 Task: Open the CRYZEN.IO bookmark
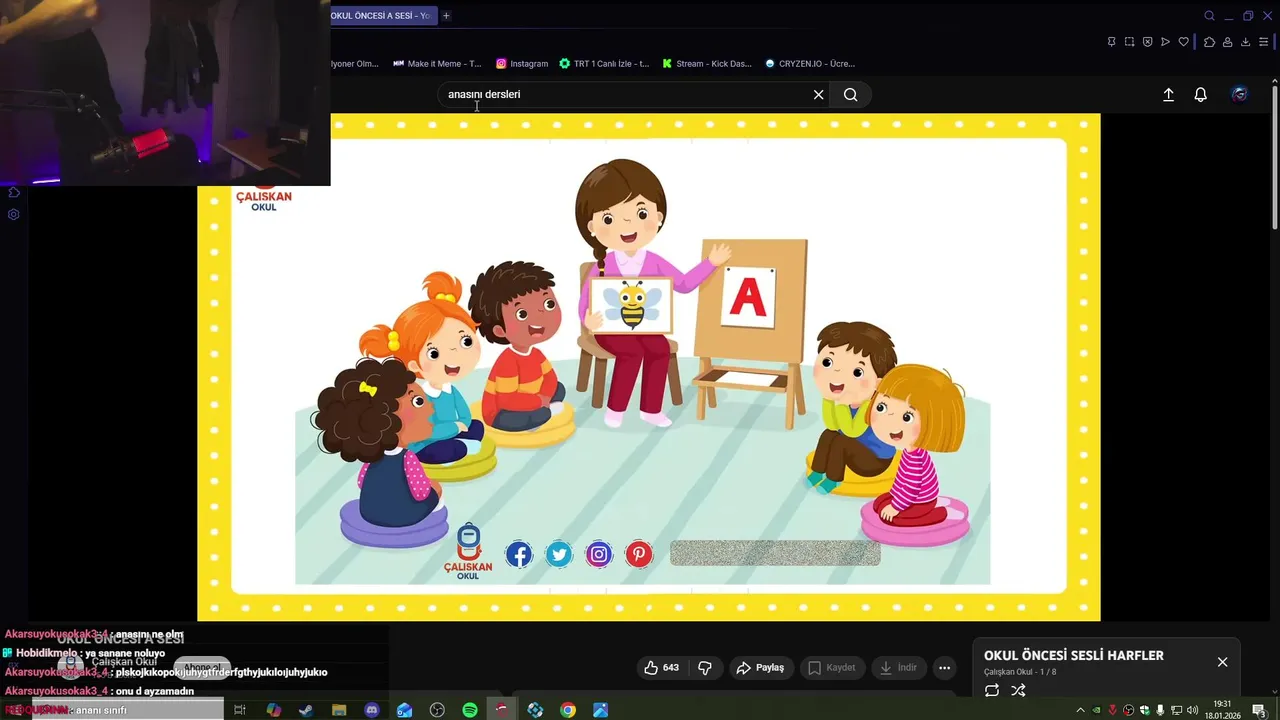pos(810,63)
